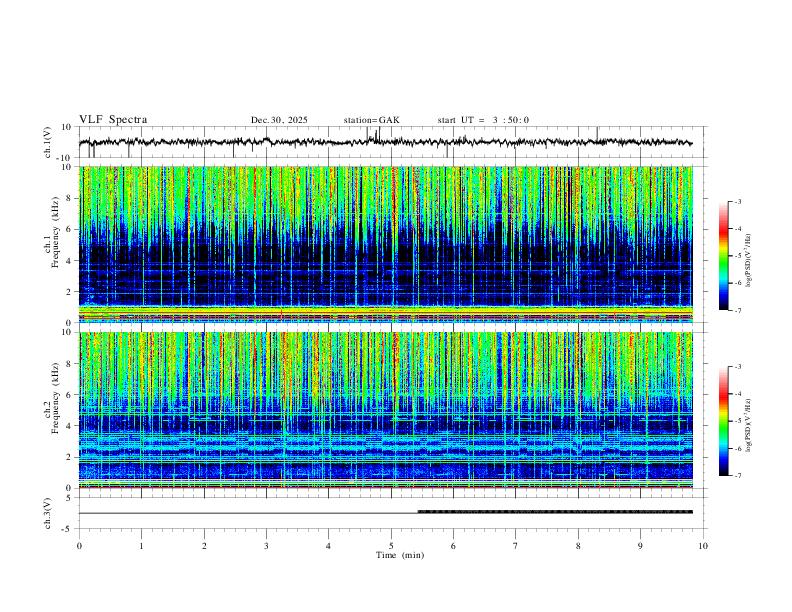Image resolution: width=792 pixels, height=612 pixels.
Task: Click the ch.1 PSD color scale bar
Action: coord(723,256)
